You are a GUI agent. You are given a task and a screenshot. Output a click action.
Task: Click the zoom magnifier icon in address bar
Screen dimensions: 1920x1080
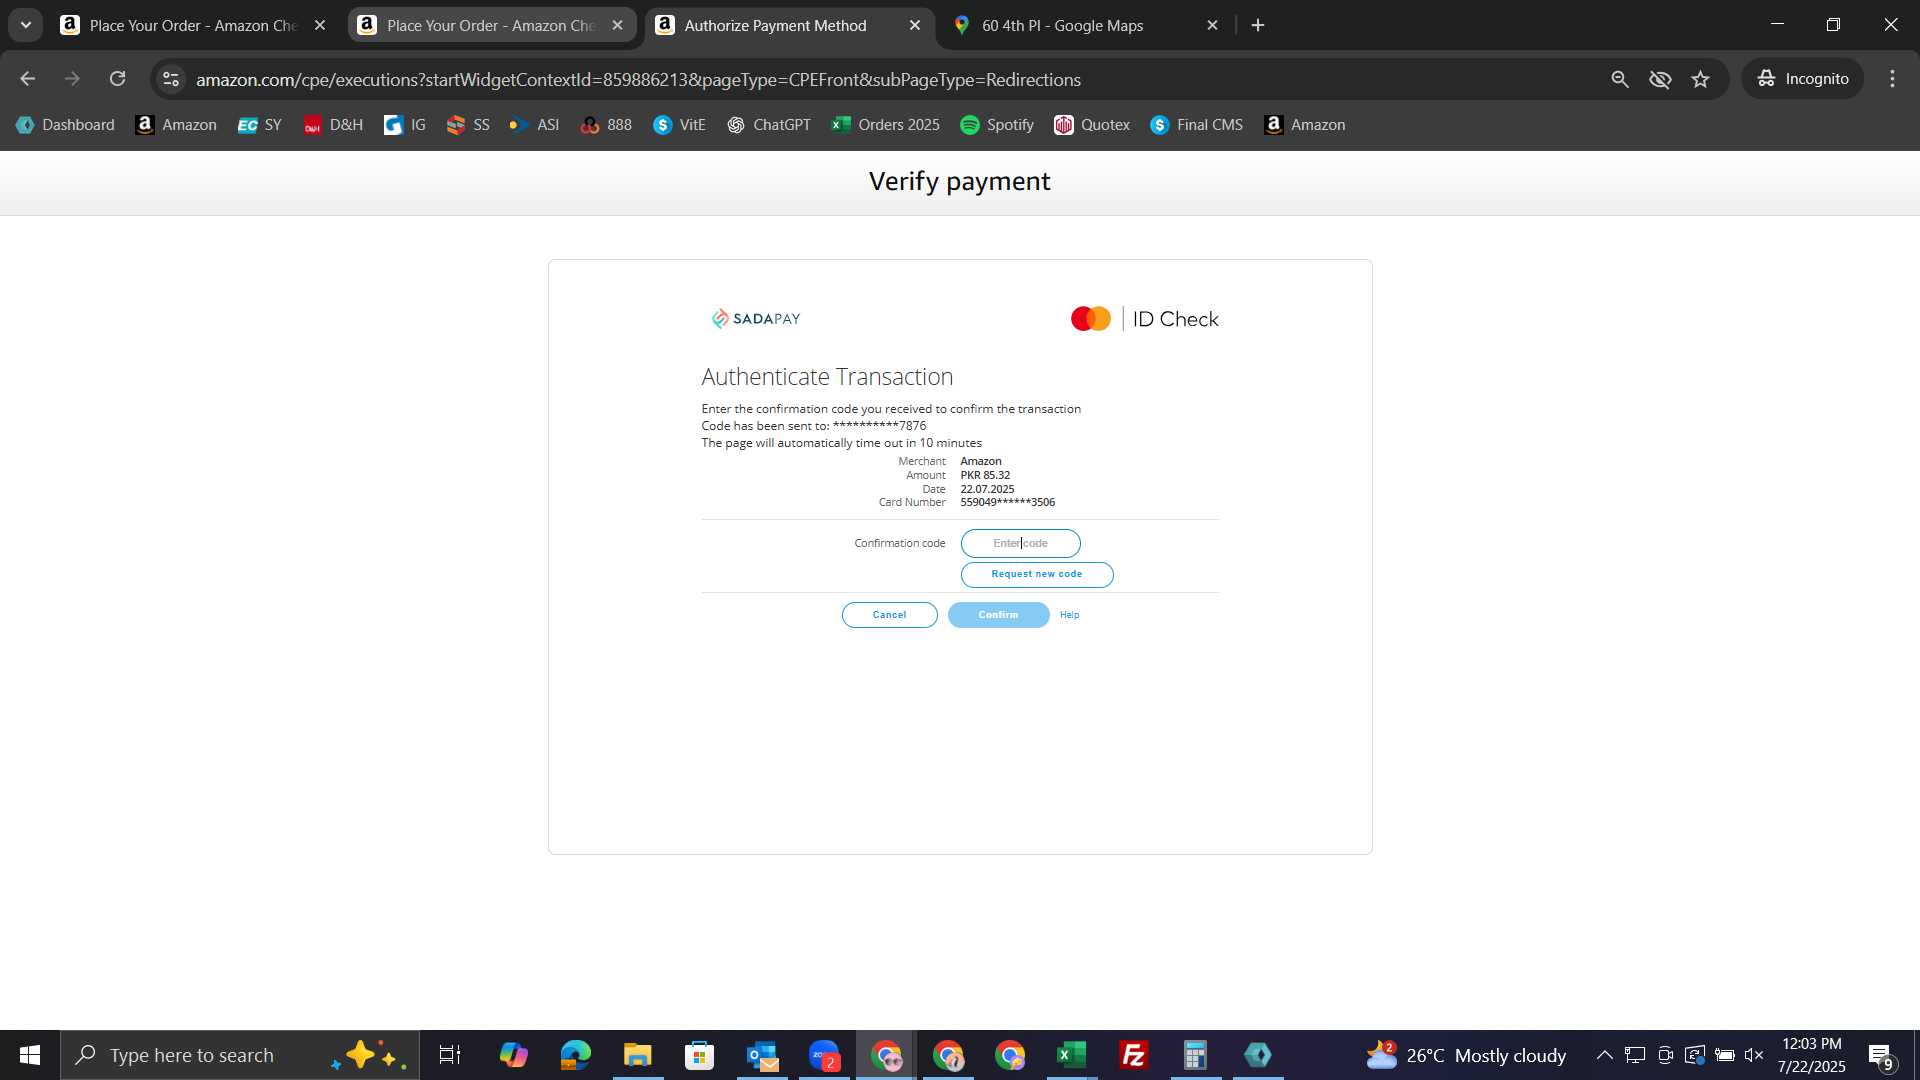pos(1620,79)
